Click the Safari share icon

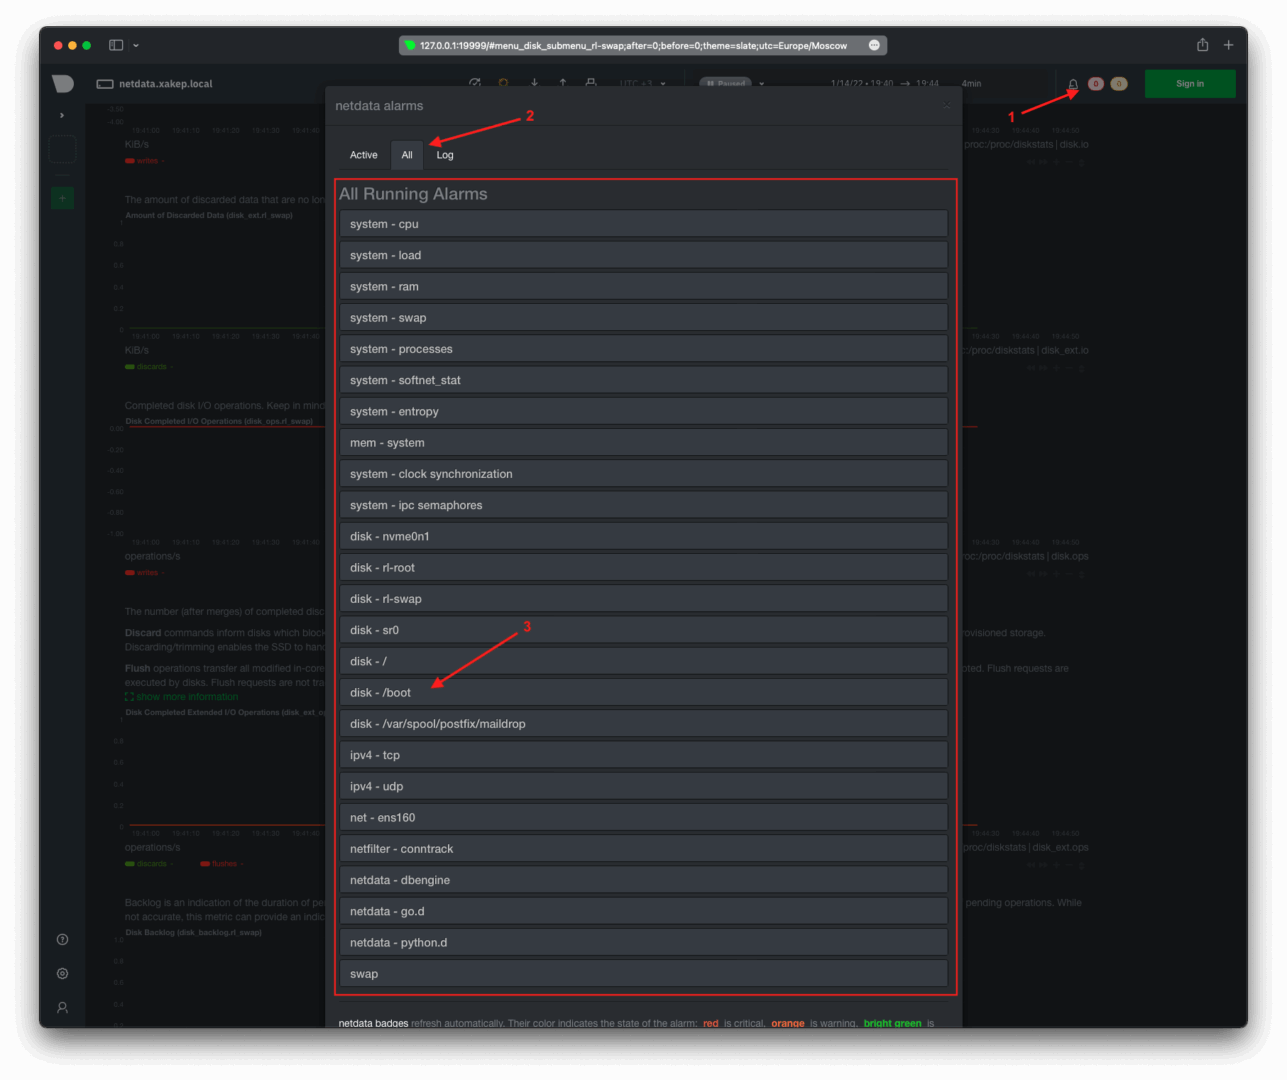[1202, 45]
